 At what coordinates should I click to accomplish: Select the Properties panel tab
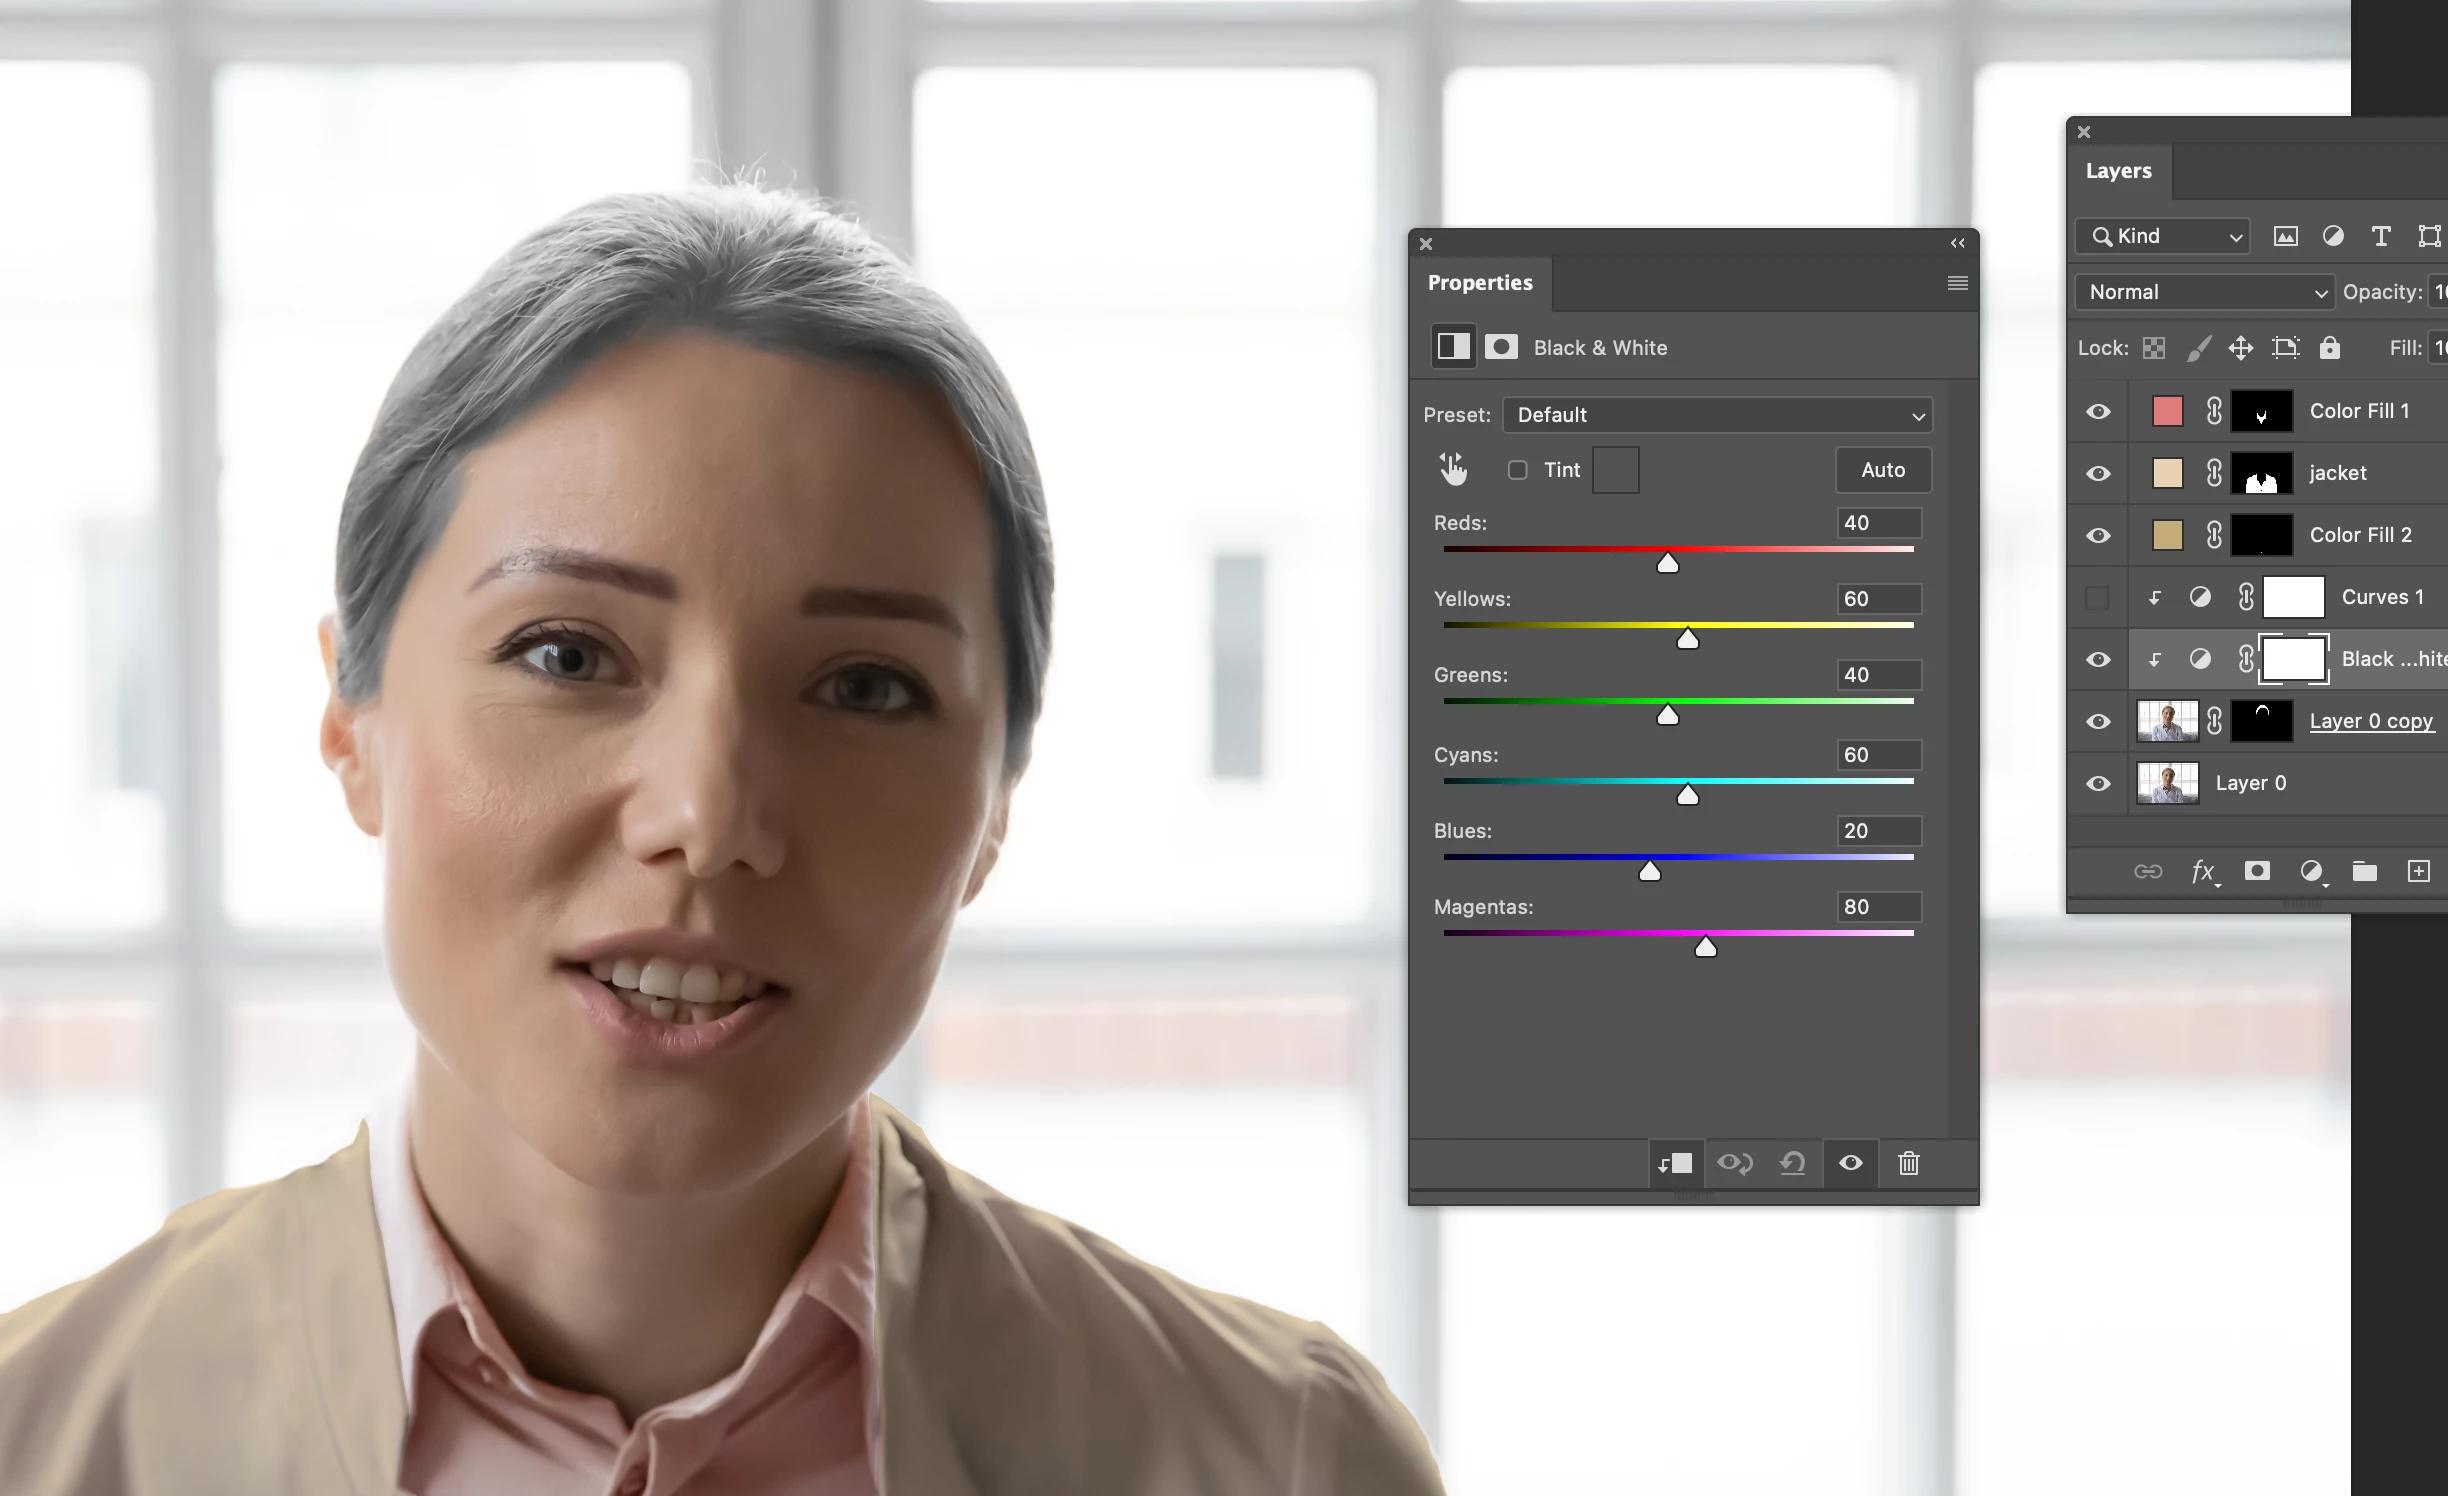[1480, 283]
